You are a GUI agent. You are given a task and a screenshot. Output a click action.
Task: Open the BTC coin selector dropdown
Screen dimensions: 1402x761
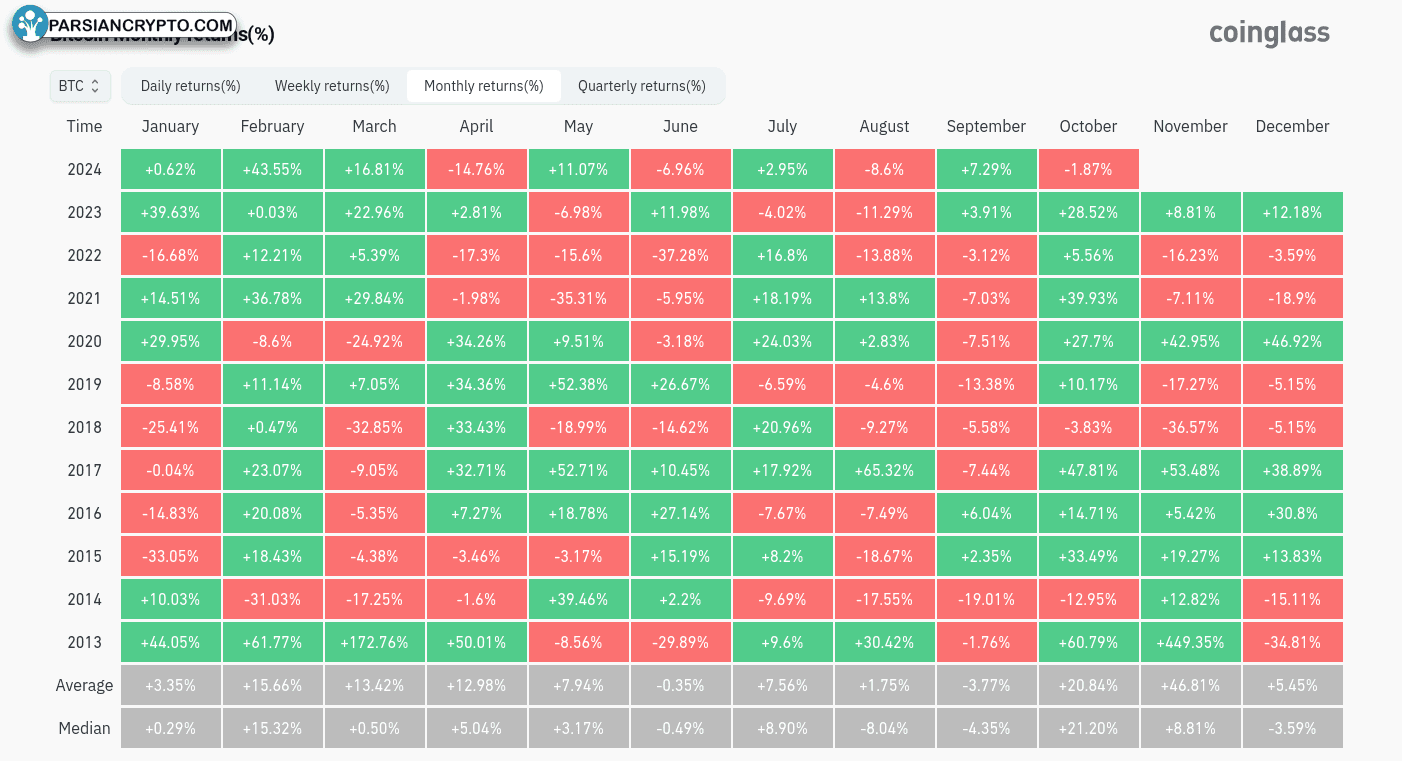(x=80, y=86)
